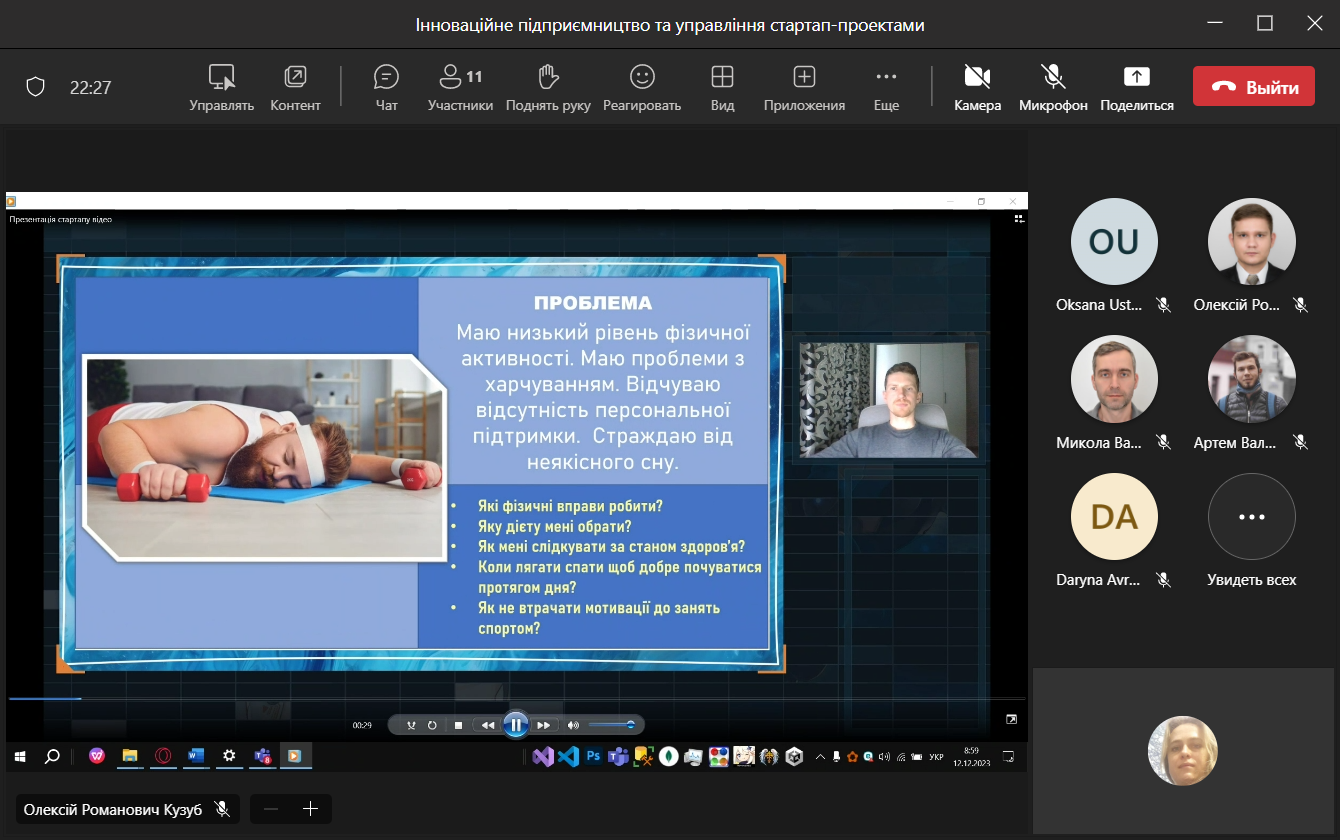Screen dimensions: 1340x840
Task: Open the React emoji menu
Action: 641,87
